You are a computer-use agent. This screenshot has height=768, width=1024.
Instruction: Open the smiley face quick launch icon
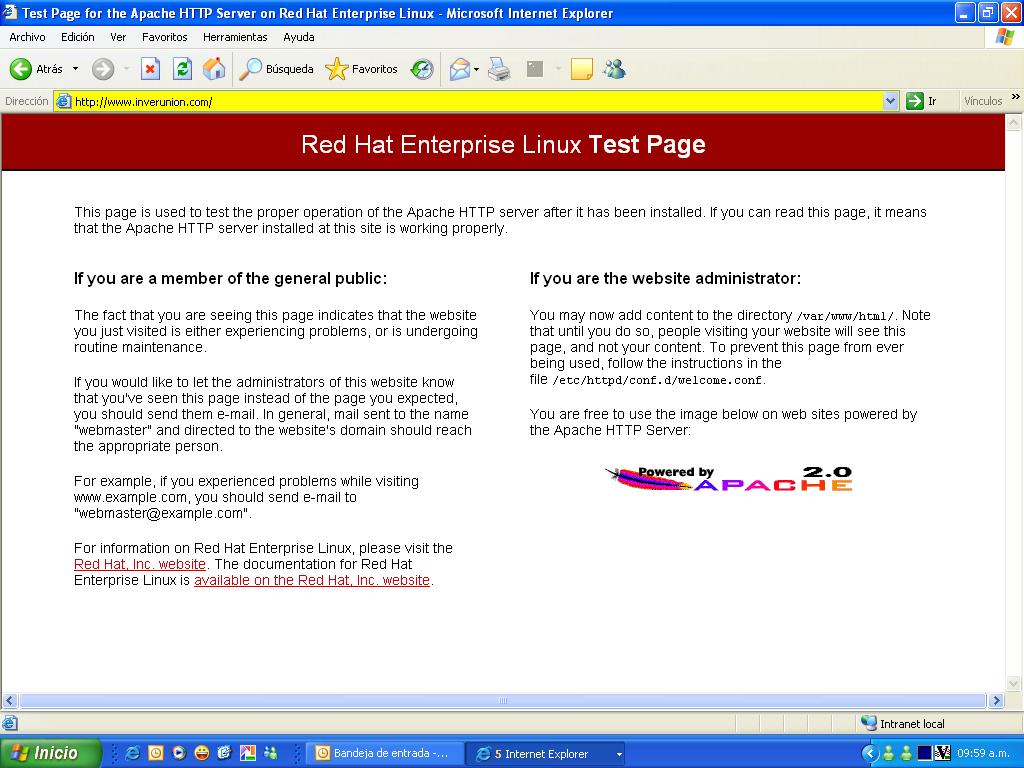click(201, 753)
